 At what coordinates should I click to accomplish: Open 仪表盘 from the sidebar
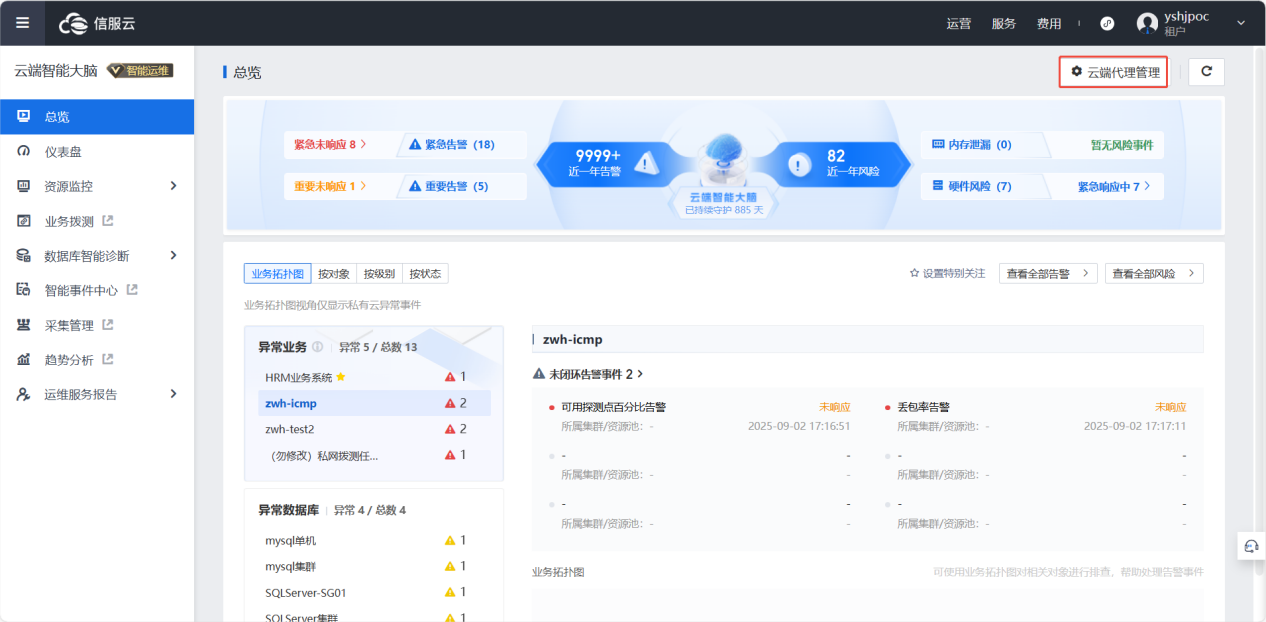tap(62, 151)
